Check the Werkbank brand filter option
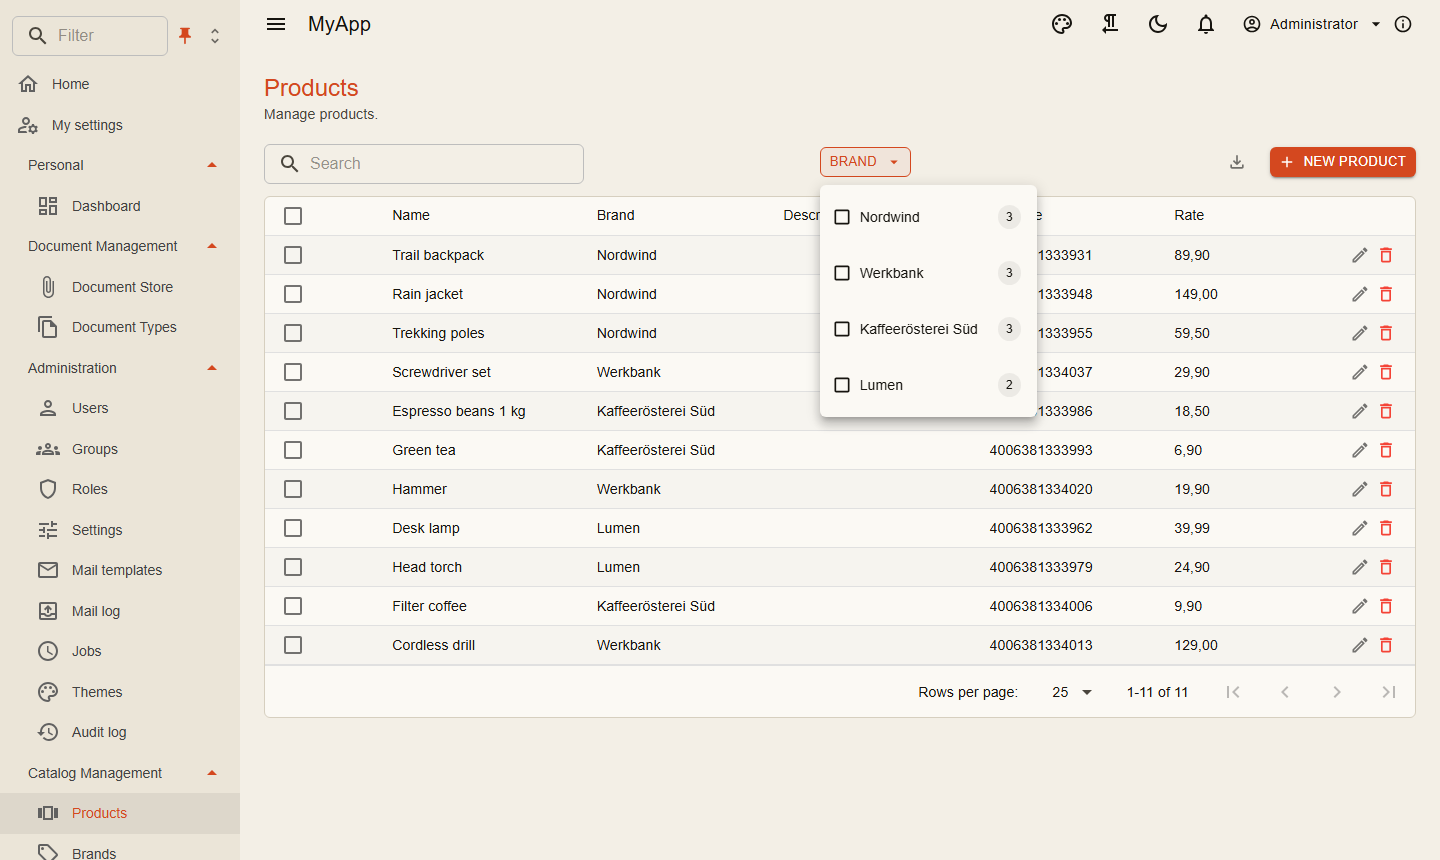1440x860 pixels. tap(842, 273)
